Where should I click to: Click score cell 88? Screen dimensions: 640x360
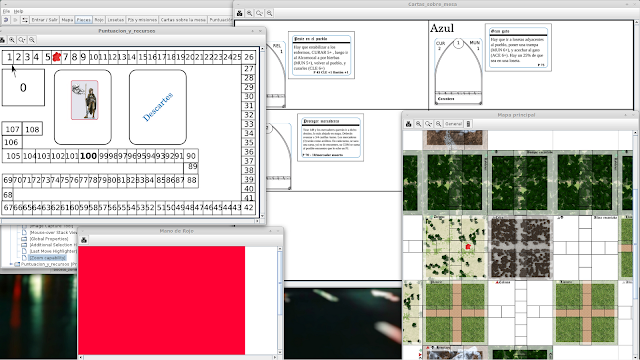191,180
